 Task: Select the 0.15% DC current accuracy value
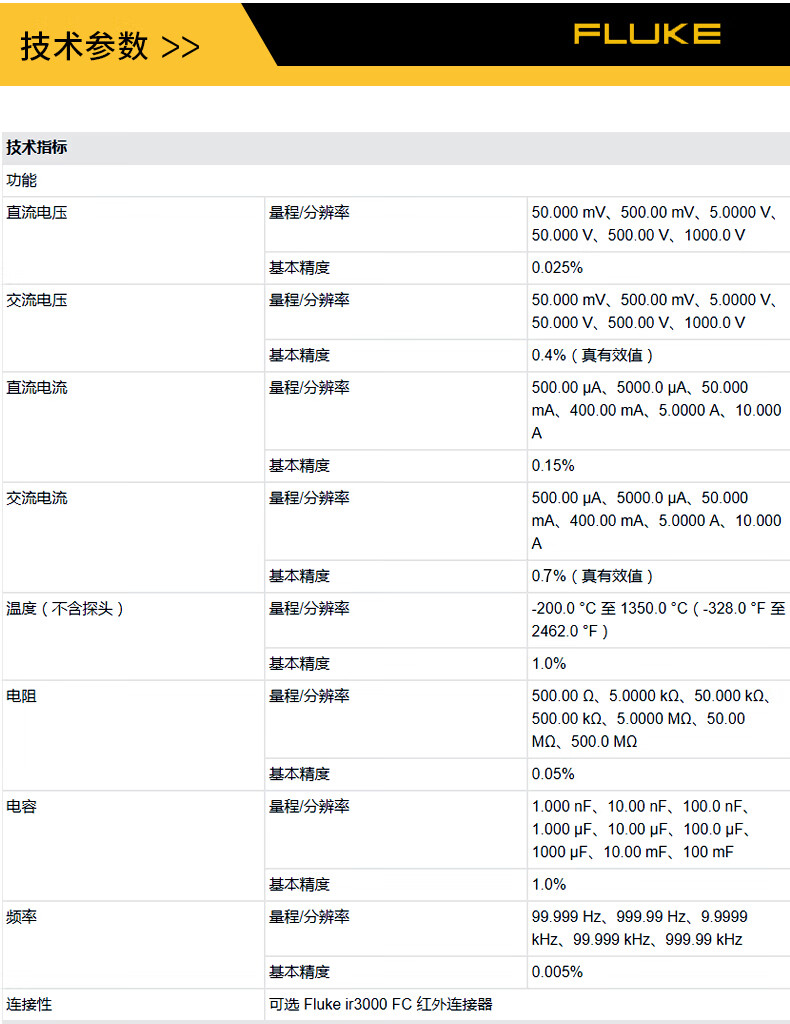[x=553, y=465]
